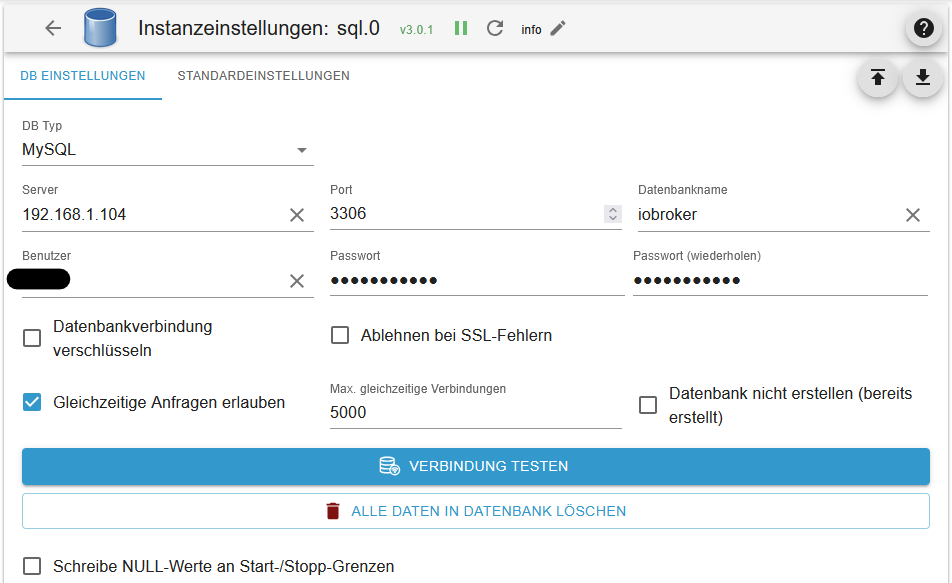Switch to the STANDARDEINSTELLUNGEN tab
Screen dimensions: 952x583
[x=263, y=75]
